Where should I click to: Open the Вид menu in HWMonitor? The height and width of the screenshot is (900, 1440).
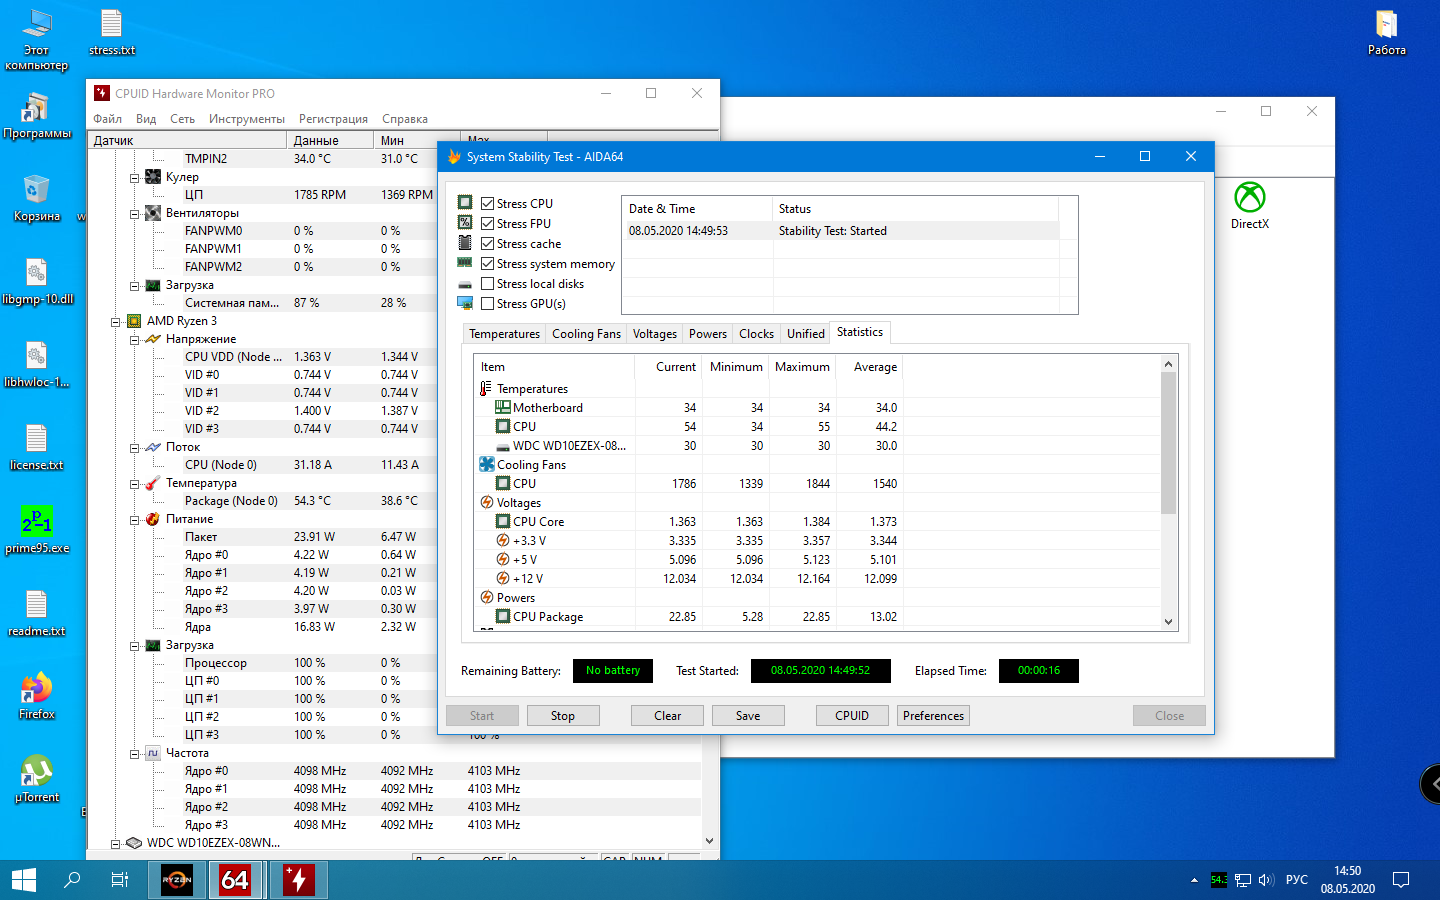click(146, 119)
